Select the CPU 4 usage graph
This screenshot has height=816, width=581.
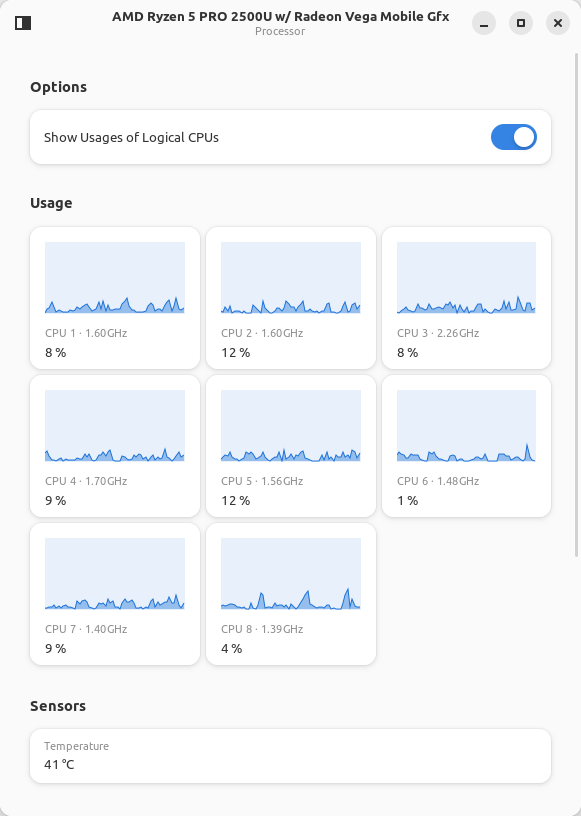[x=115, y=426]
